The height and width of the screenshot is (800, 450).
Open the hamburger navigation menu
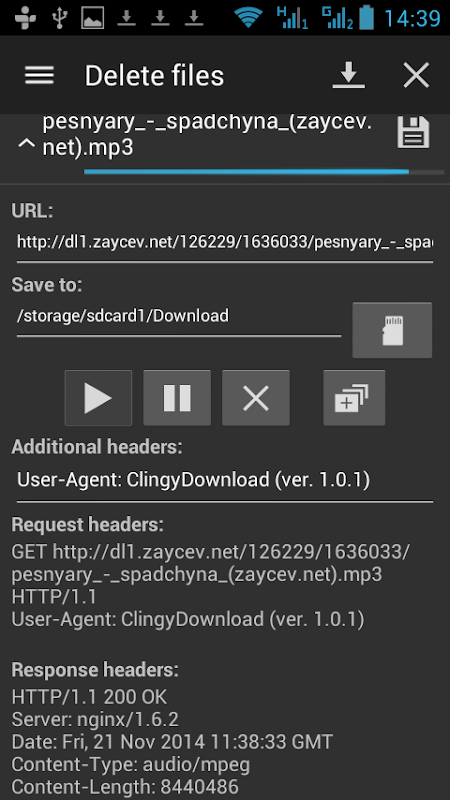coord(39,76)
